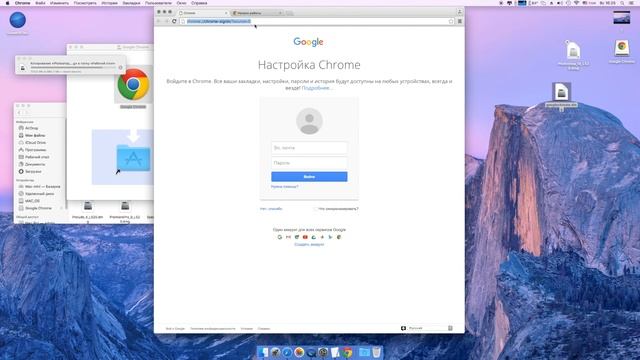Open the История menu
Viewport: 640px width, 360px height.
[x=109, y=3]
